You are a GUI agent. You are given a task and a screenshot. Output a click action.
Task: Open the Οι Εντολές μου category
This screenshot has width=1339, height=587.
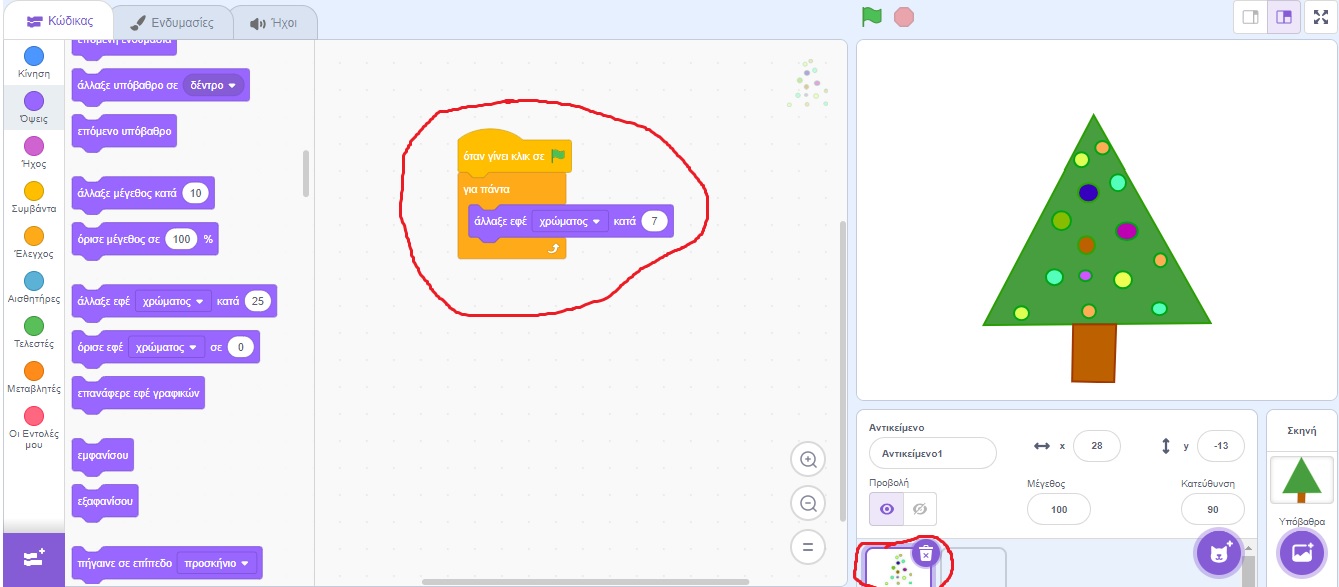[x=34, y=429]
